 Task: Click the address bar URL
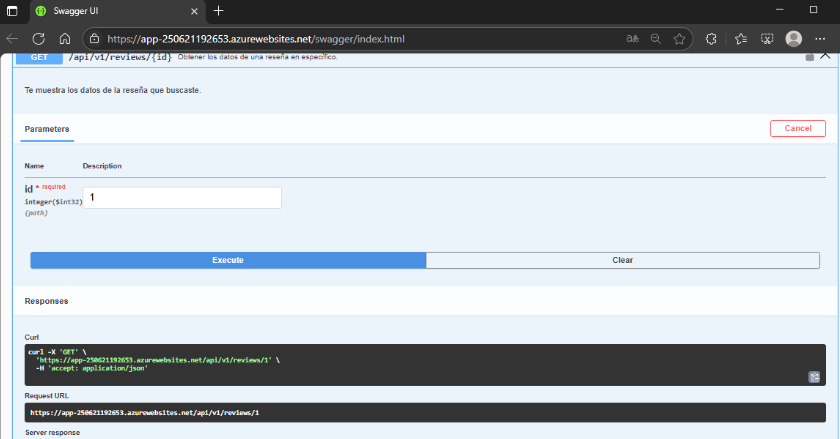click(x=256, y=39)
